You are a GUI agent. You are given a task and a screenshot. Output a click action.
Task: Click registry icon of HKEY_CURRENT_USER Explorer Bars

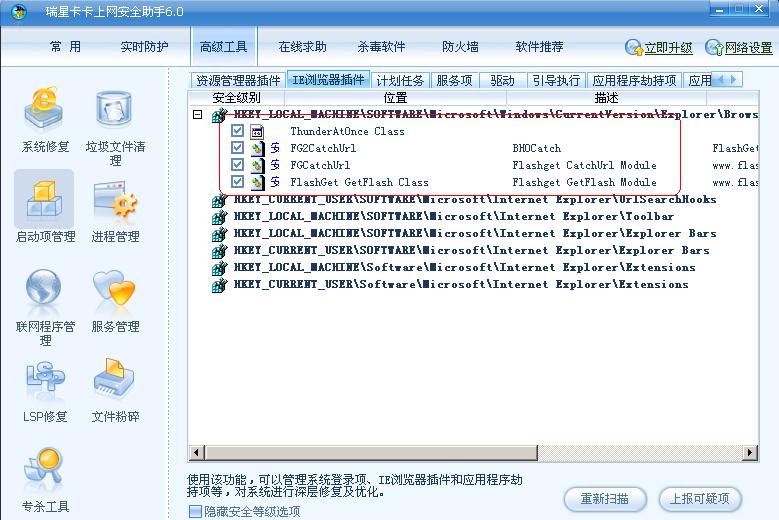tap(219, 251)
